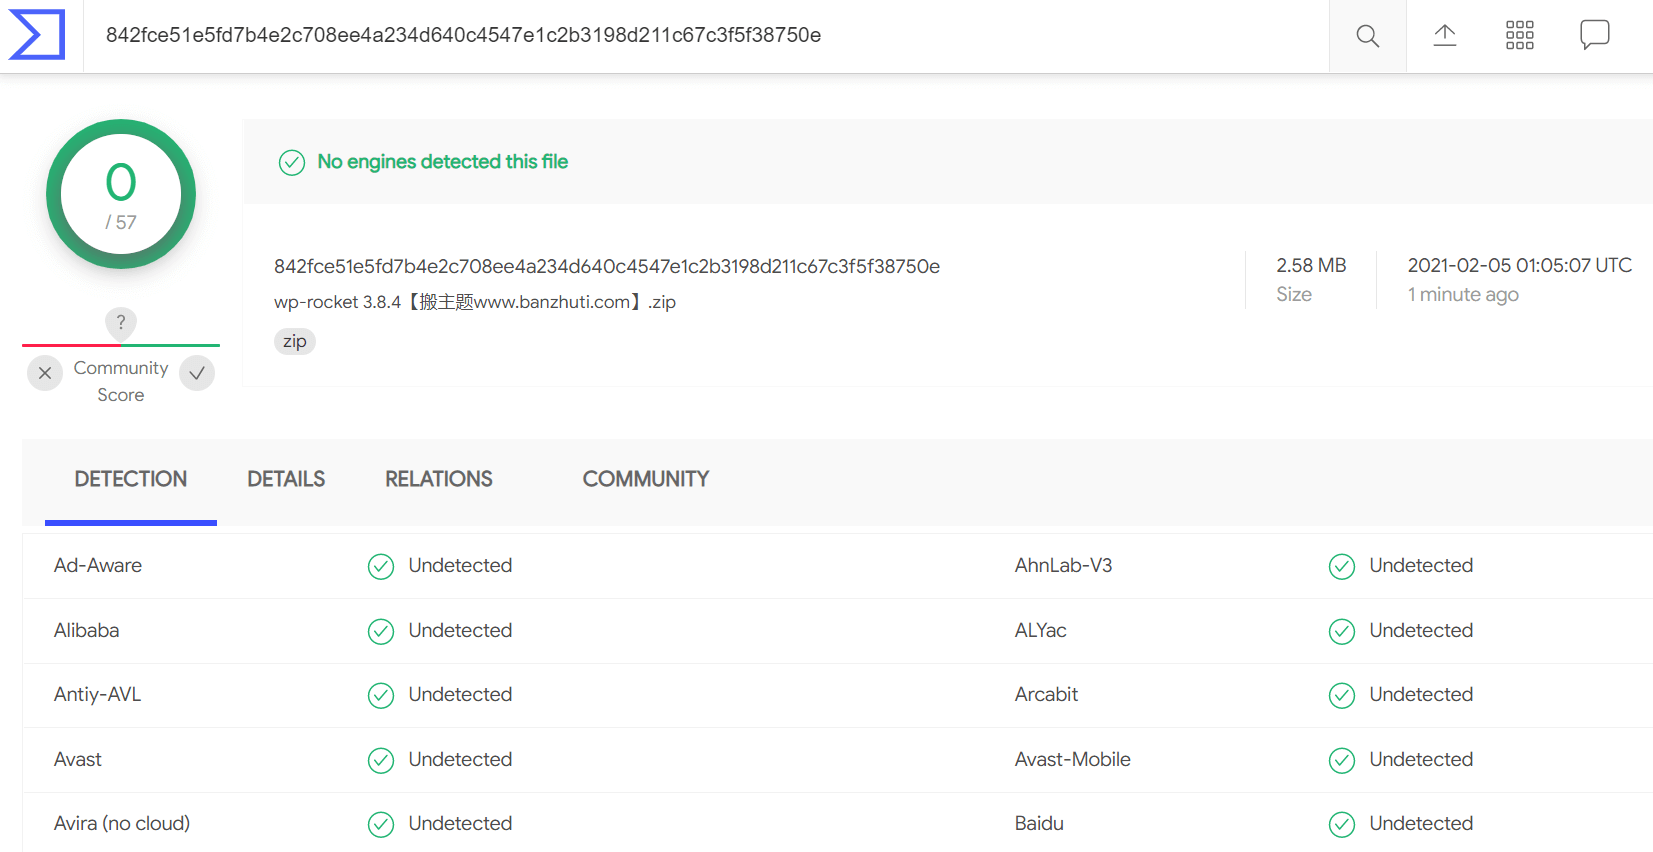Click the AhnLab-V3 undetected check icon

[1342, 567]
